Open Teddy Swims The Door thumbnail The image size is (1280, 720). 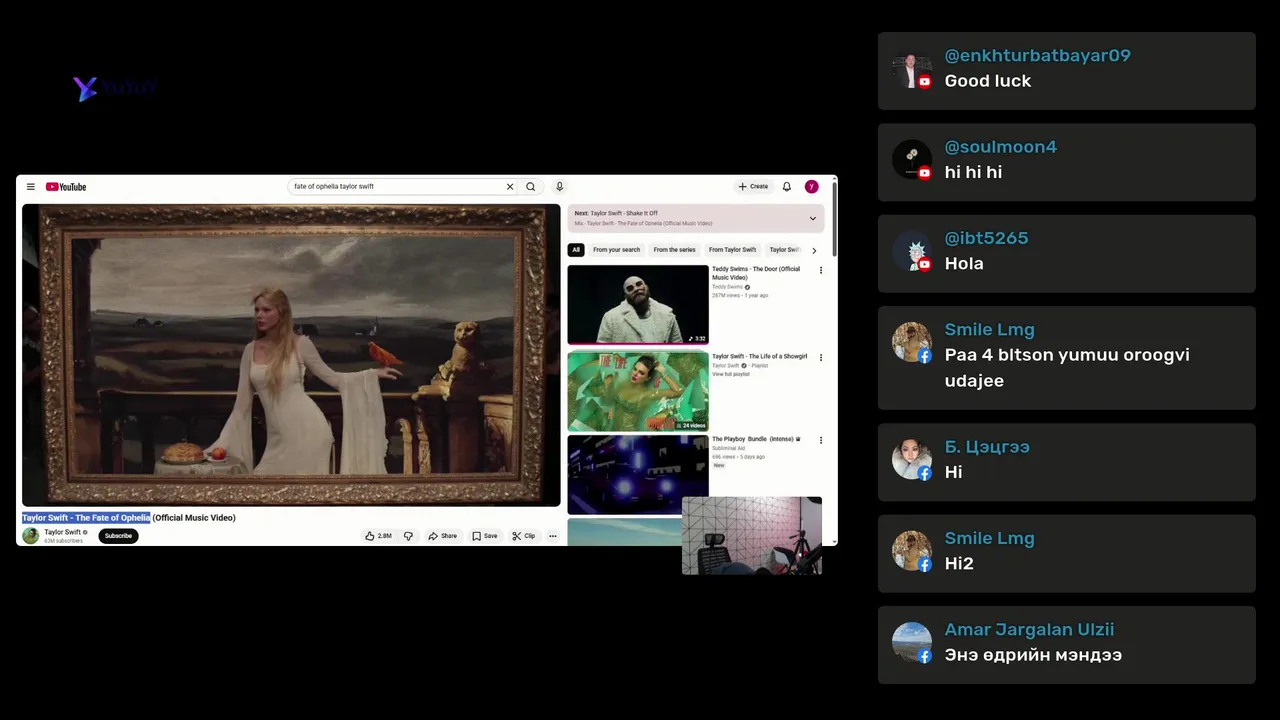click(x=638, y=304)
